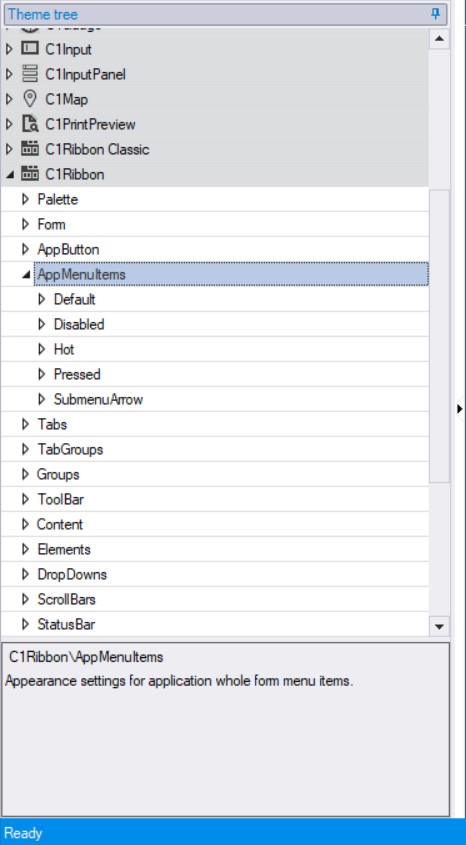This screenshot has height=845, width=466.
Task: Click the C1Ribbon Classic icon
Action: [x=30, y=149]
